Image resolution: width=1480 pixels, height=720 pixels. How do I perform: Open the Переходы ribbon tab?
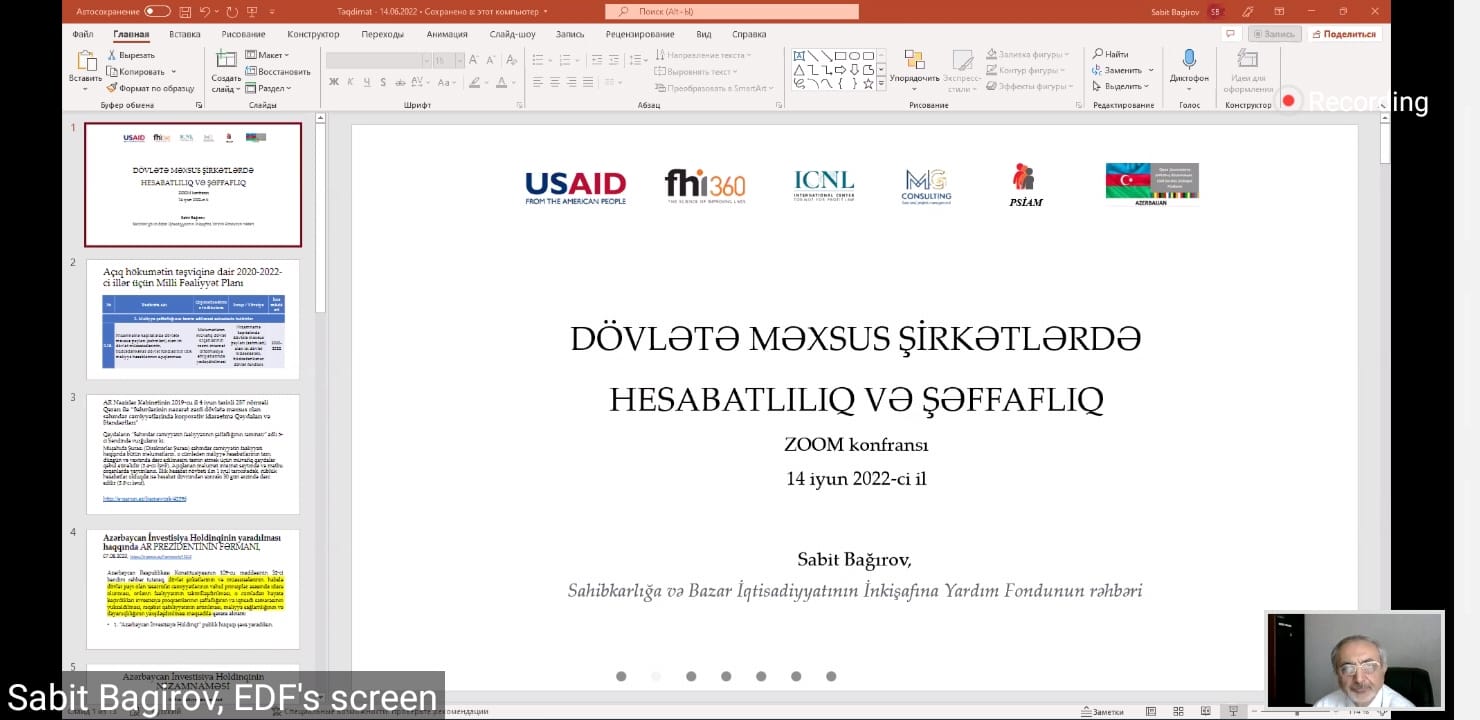383,34
